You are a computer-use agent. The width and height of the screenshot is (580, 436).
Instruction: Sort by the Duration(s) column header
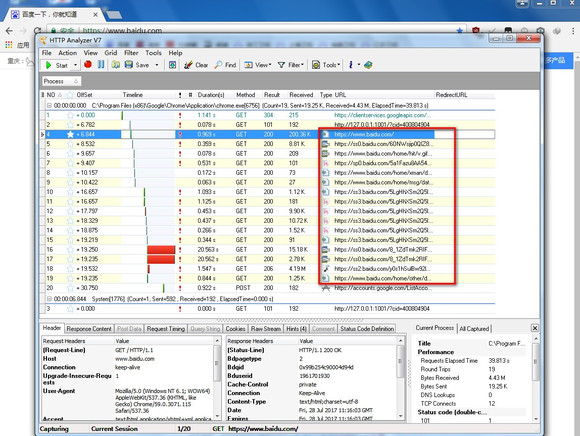[x=211, y=95]
